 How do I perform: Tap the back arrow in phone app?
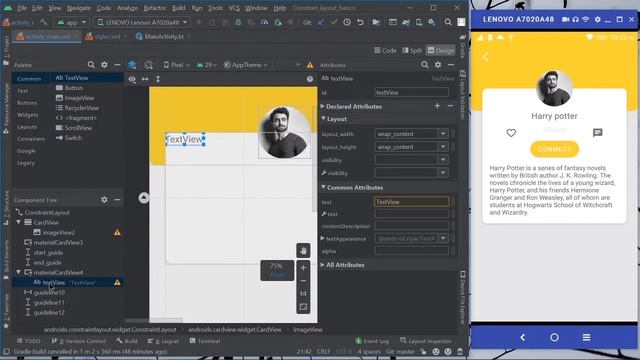[x=485, y=57]
